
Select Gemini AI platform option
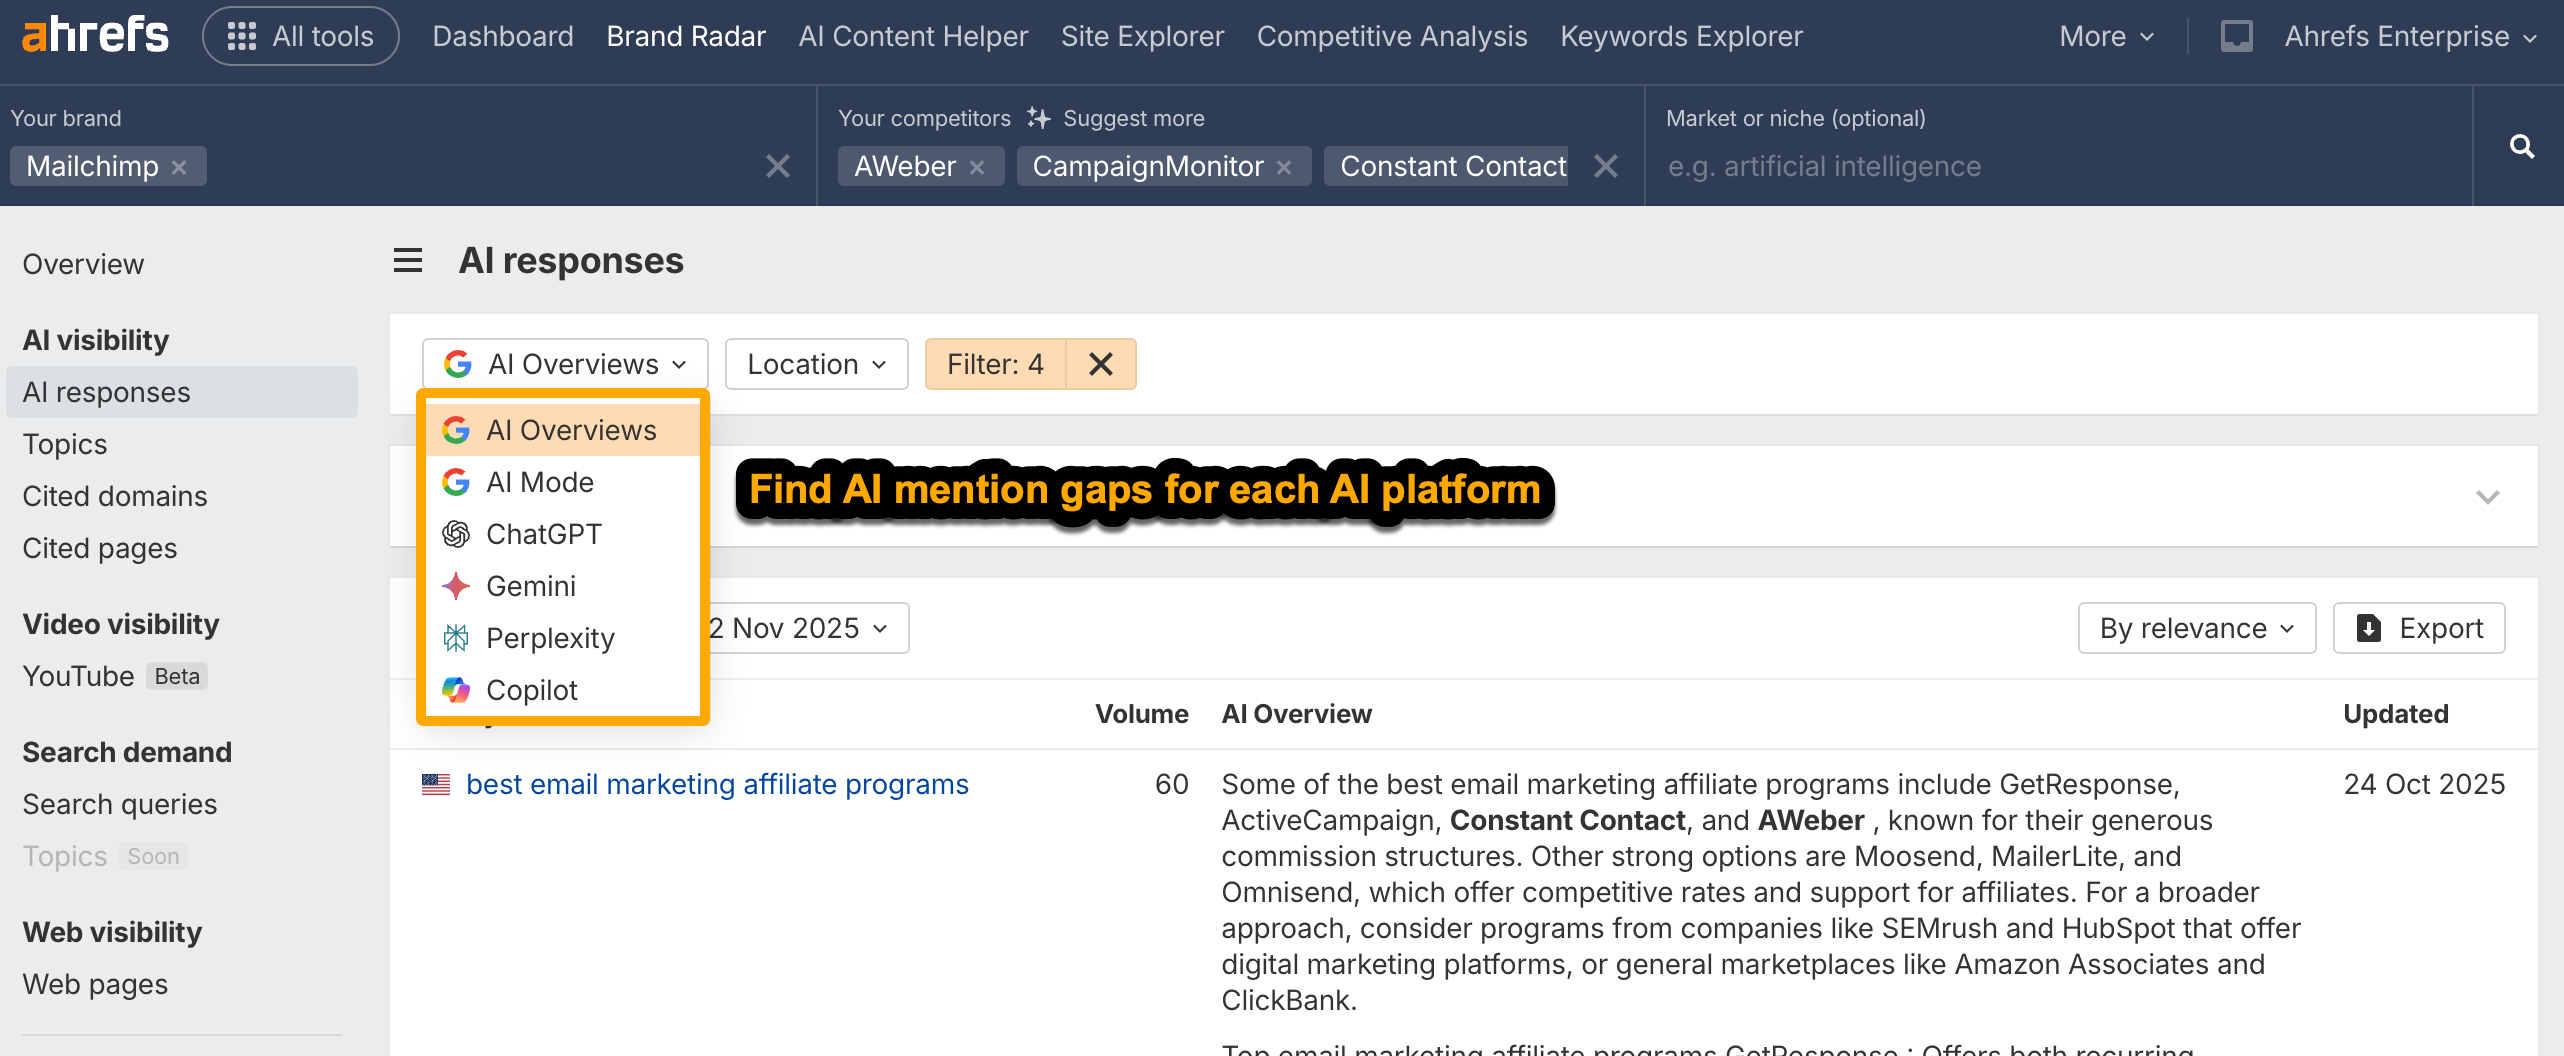530,586
